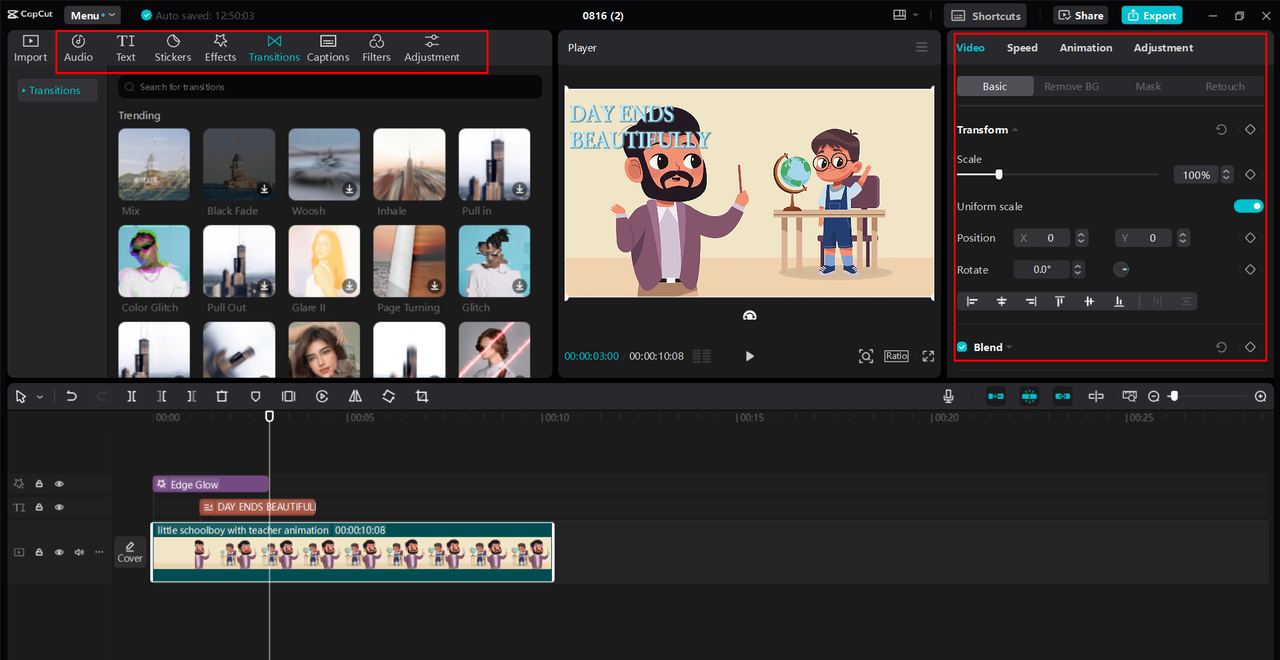1280x660 pixels.
Task: Expand the selection tool dropdown arrow
Action: click(40, 397)
